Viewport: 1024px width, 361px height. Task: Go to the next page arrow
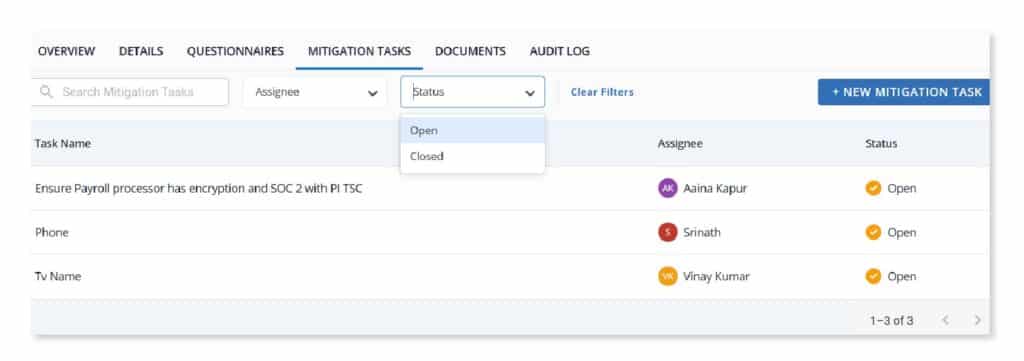point(978,321)
